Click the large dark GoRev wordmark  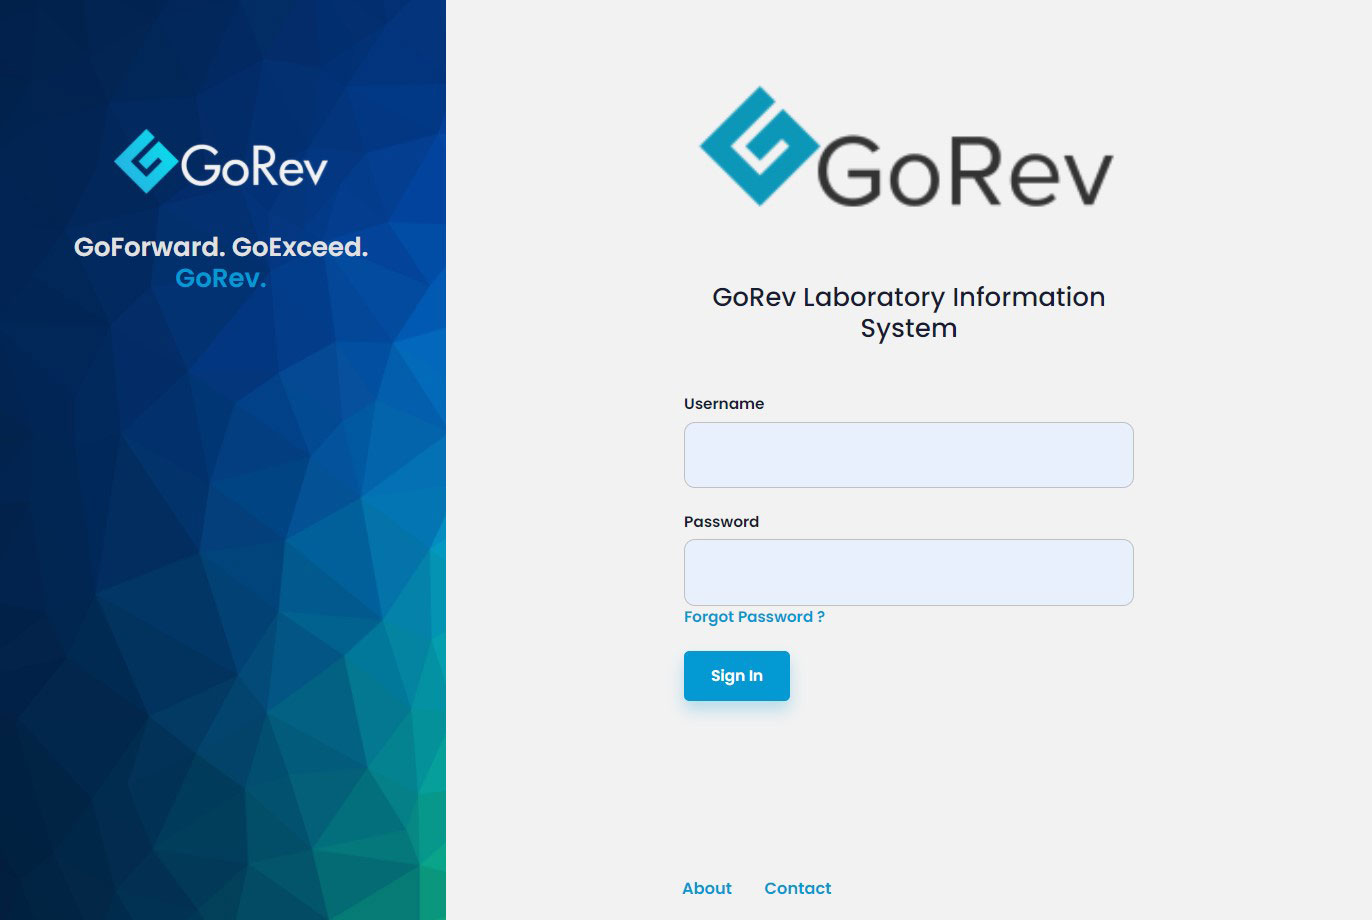pos(964,172)
